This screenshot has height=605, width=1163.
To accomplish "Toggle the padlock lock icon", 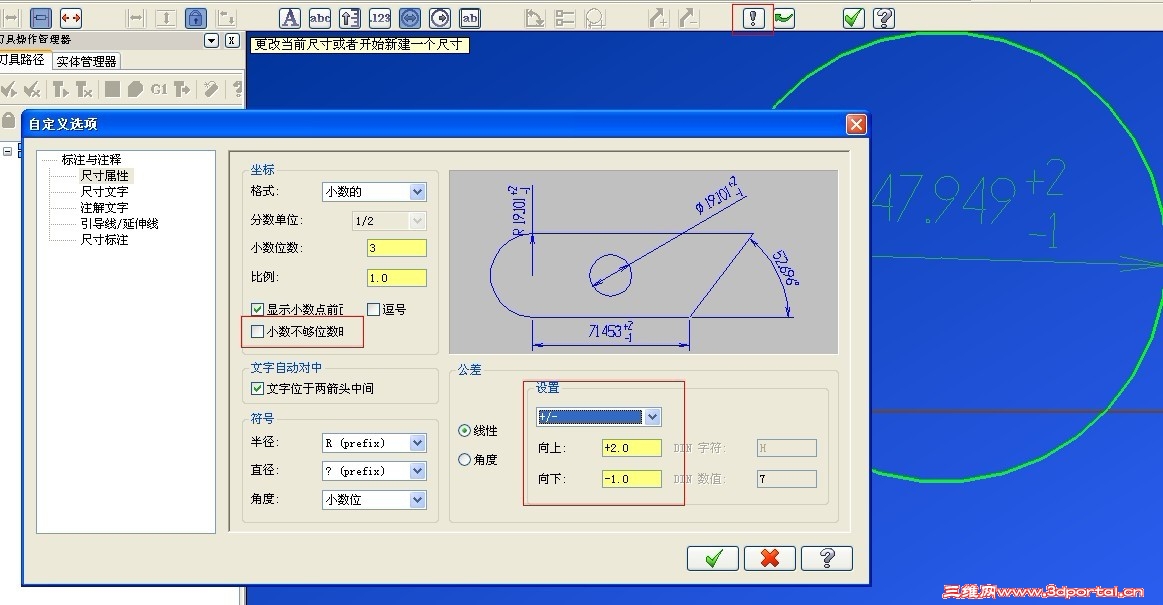I will click(195, 18).
